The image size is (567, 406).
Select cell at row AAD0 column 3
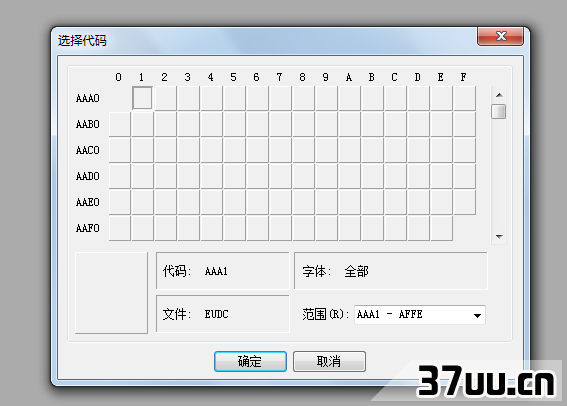click(x=188, y=176)
